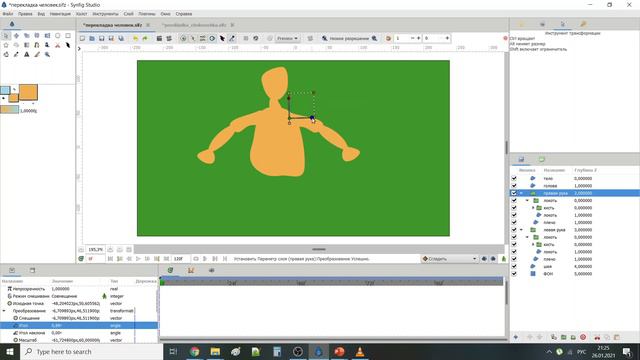Click the cut scissors icon in Layers panel
This screenshot has height=360, width=640.
point(597,337)
